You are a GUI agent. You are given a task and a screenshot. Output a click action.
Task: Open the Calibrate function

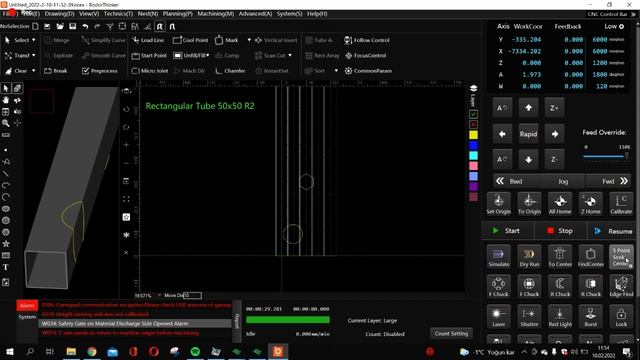coord(621,204)
